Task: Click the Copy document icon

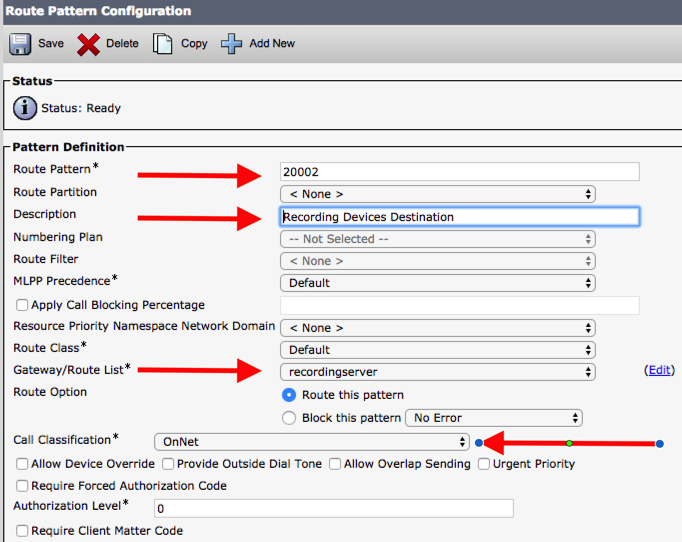Action: tap(163, 44)
